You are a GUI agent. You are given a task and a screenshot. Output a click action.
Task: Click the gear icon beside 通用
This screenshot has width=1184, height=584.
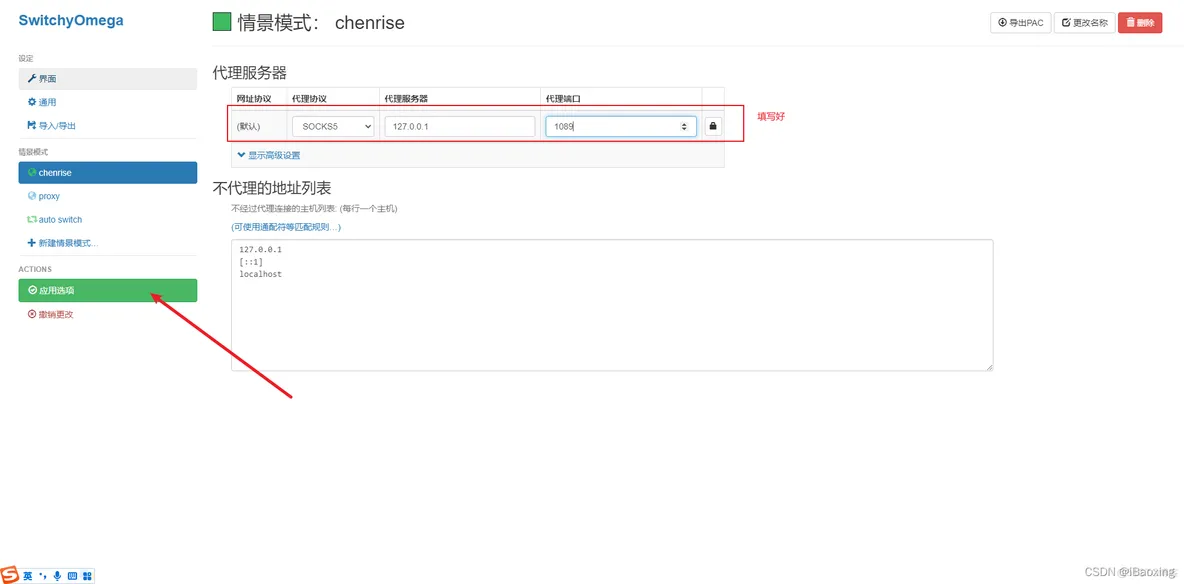pos(32,102)
